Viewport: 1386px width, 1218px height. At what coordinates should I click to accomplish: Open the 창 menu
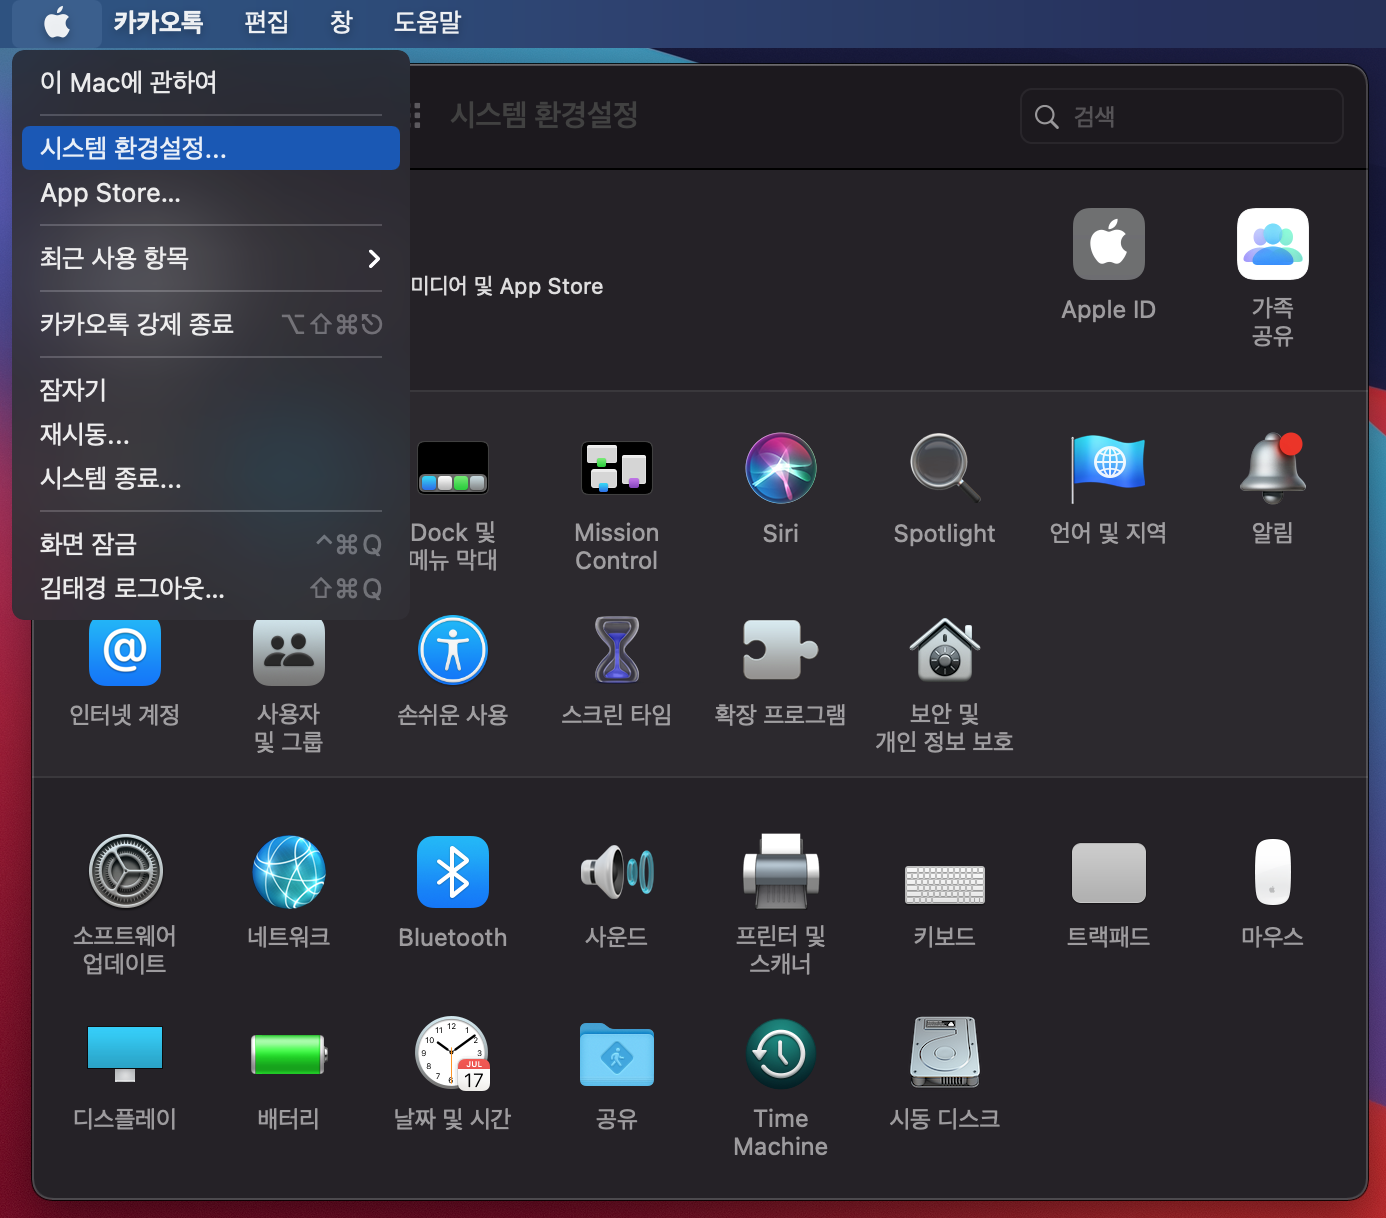click(x=342, y=22)
